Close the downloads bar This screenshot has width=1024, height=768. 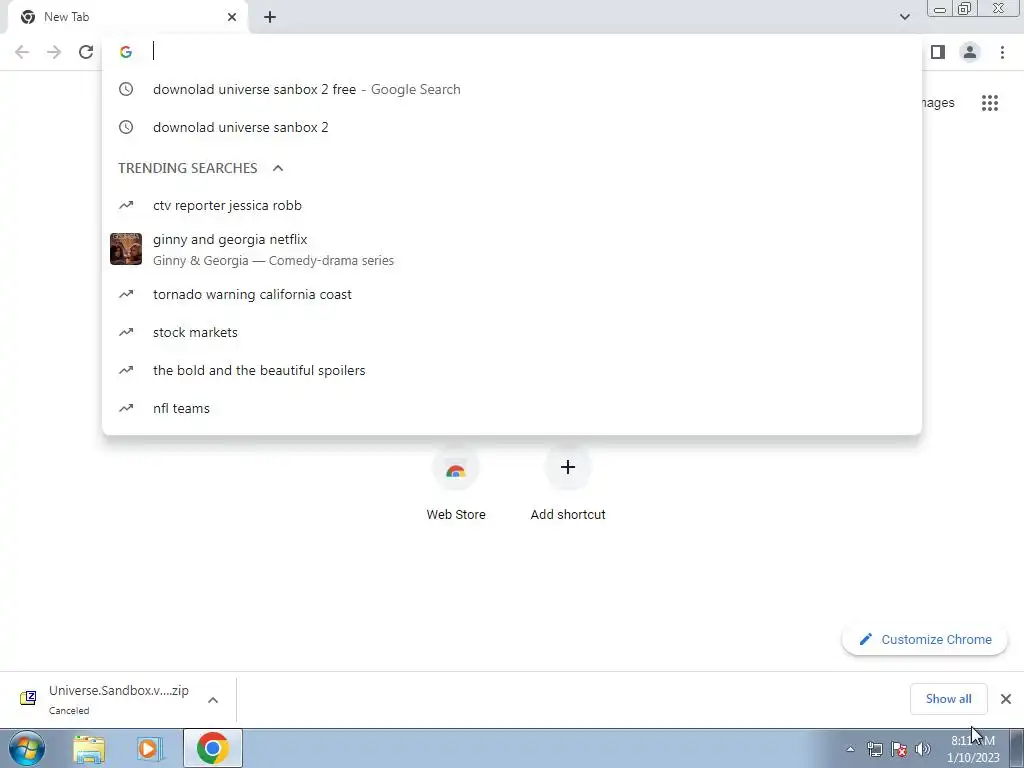pos(1006,699)
